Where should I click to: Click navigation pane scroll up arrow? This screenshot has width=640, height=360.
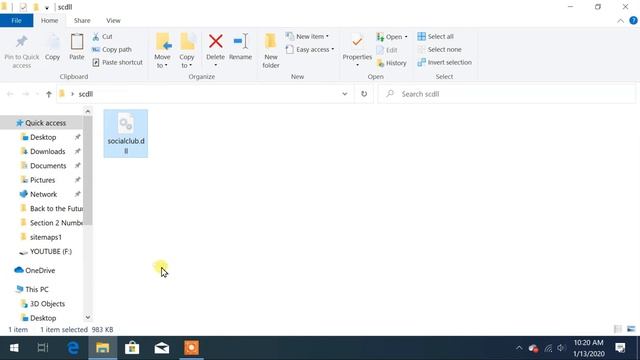[88, 111]
